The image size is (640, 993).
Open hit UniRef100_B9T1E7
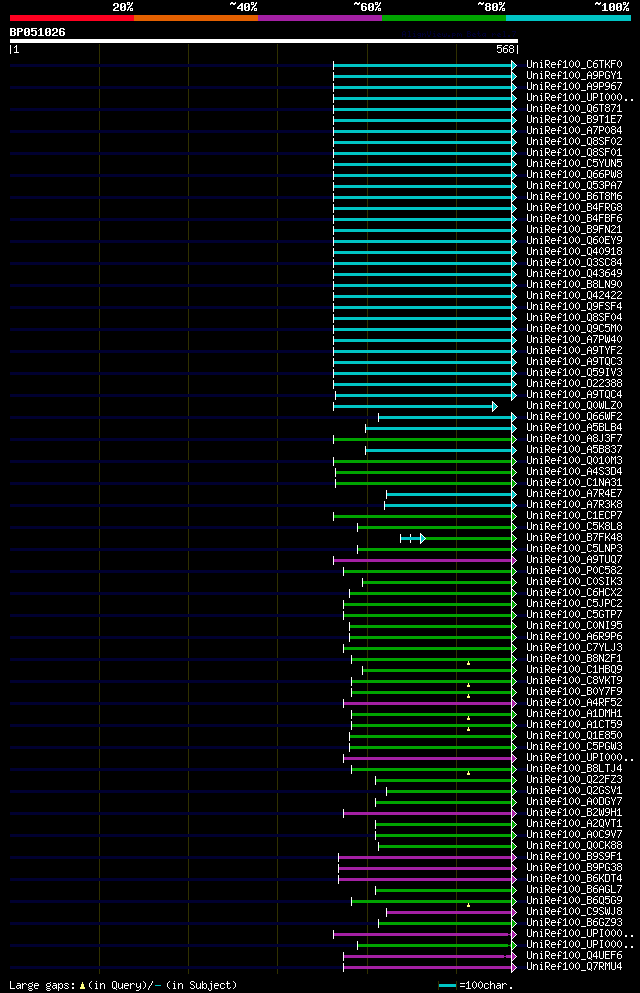(x=574, y=119)
